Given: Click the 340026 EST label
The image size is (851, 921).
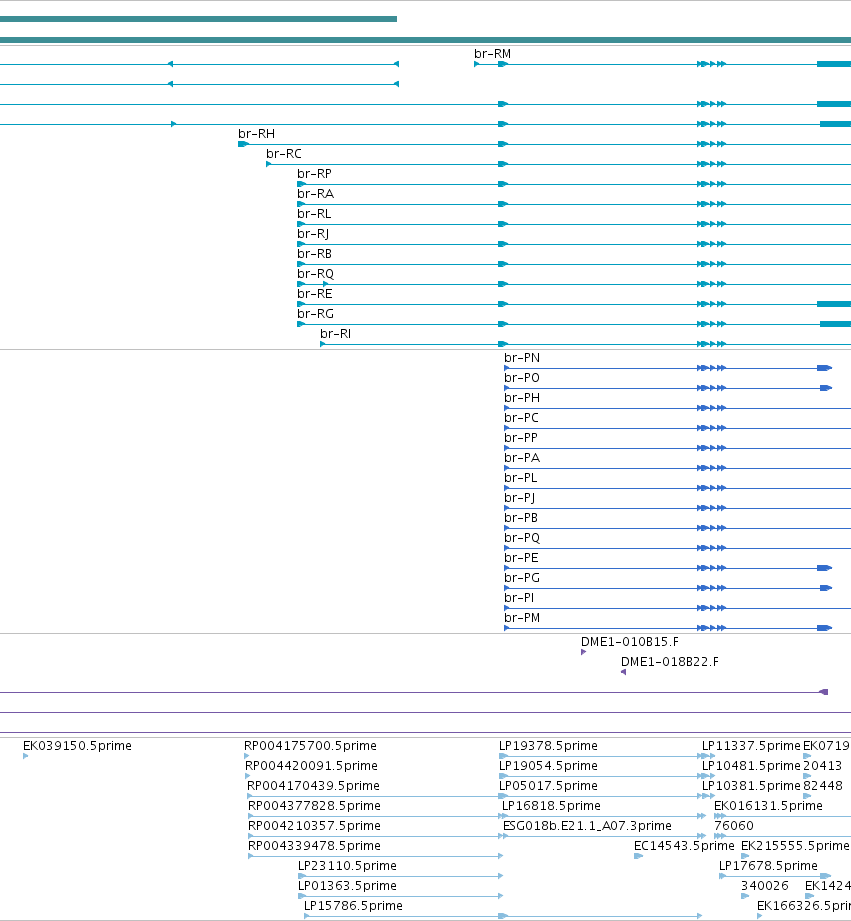Looking at the screenshot, I should pyautogui.click(x=764, y=885).
